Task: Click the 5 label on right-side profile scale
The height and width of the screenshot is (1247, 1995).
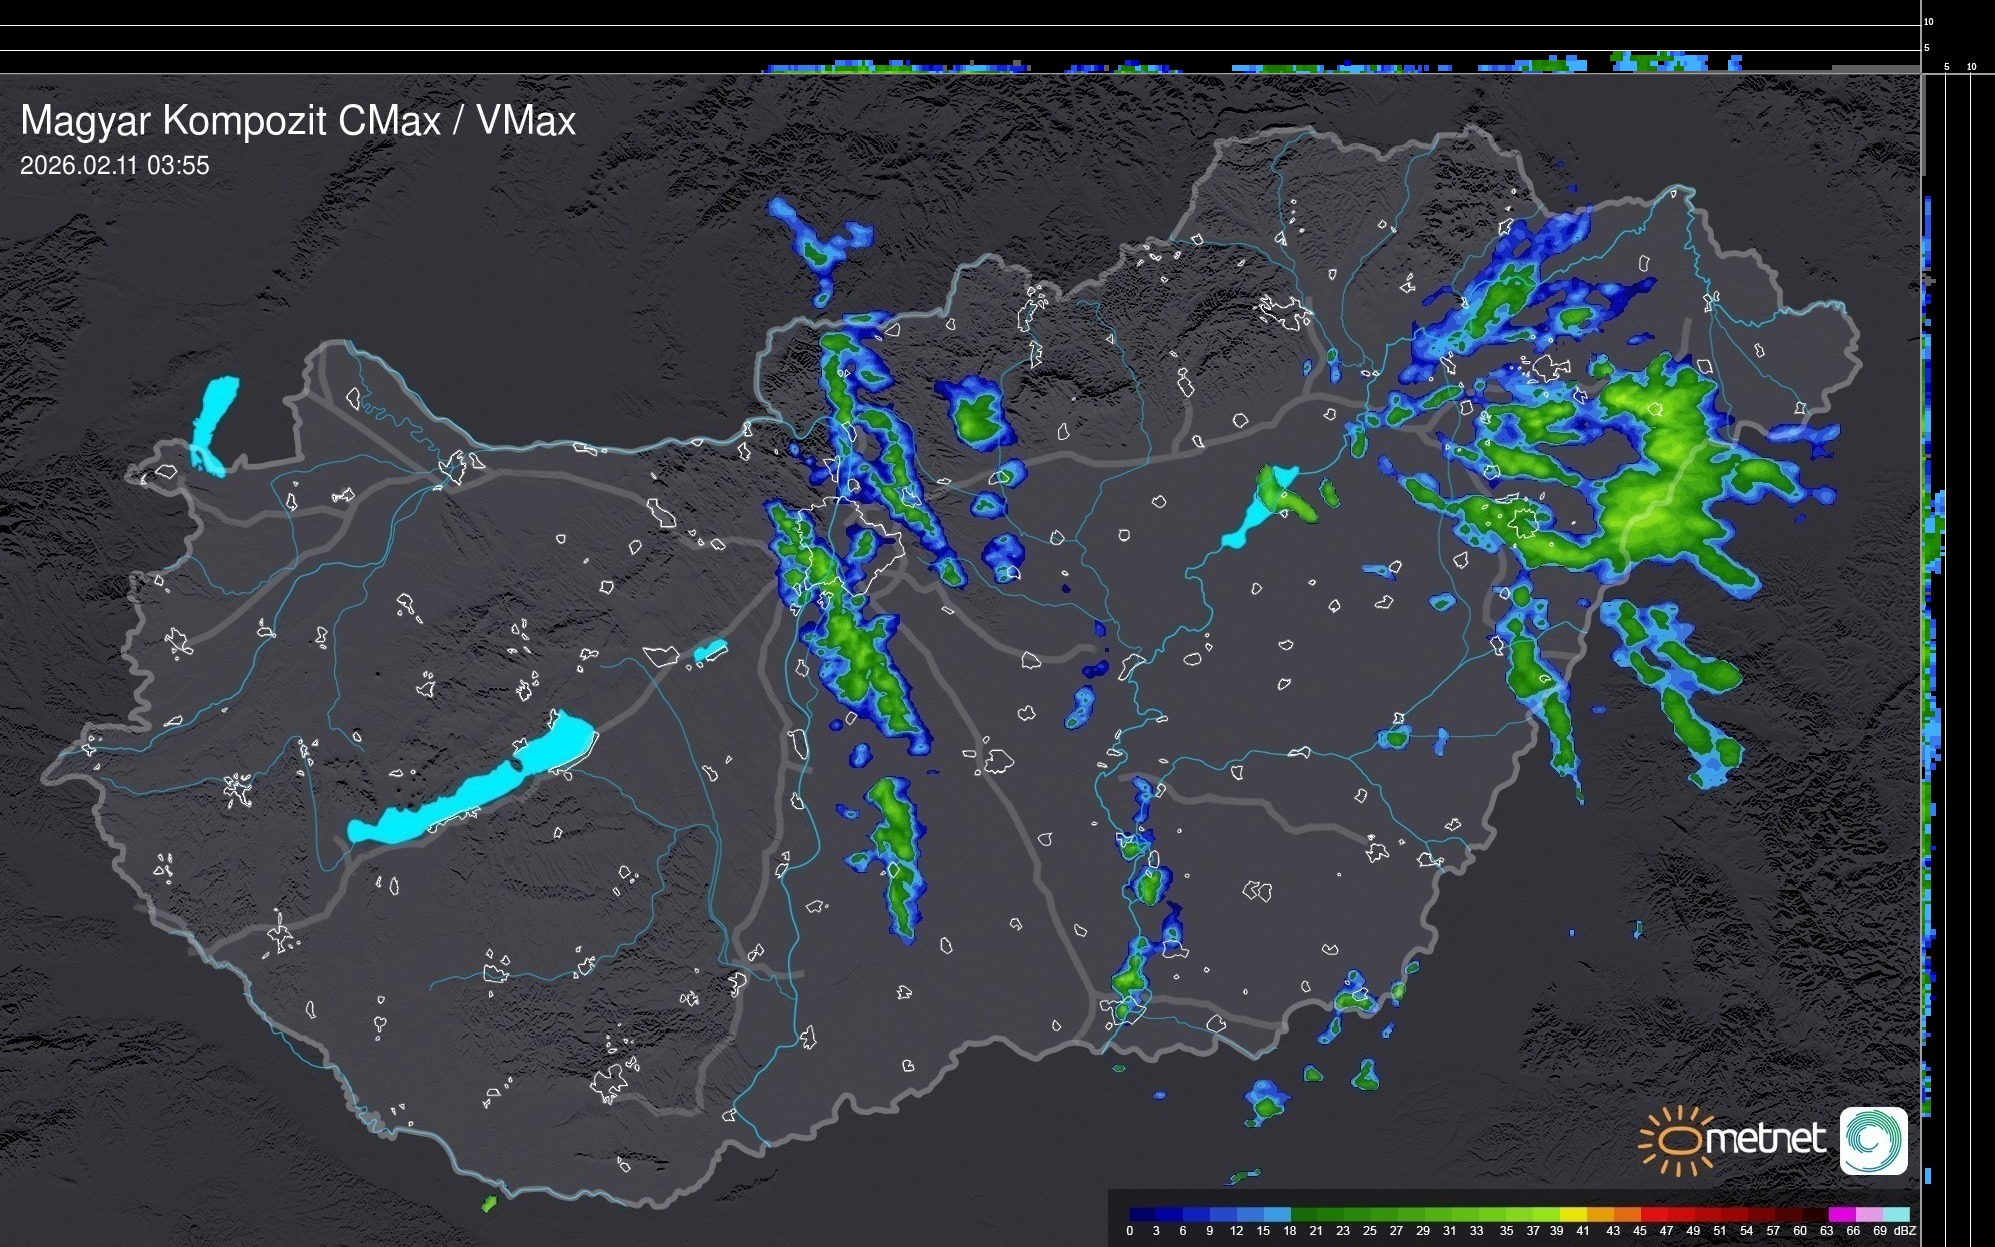Action: (x=1946, y=67)
